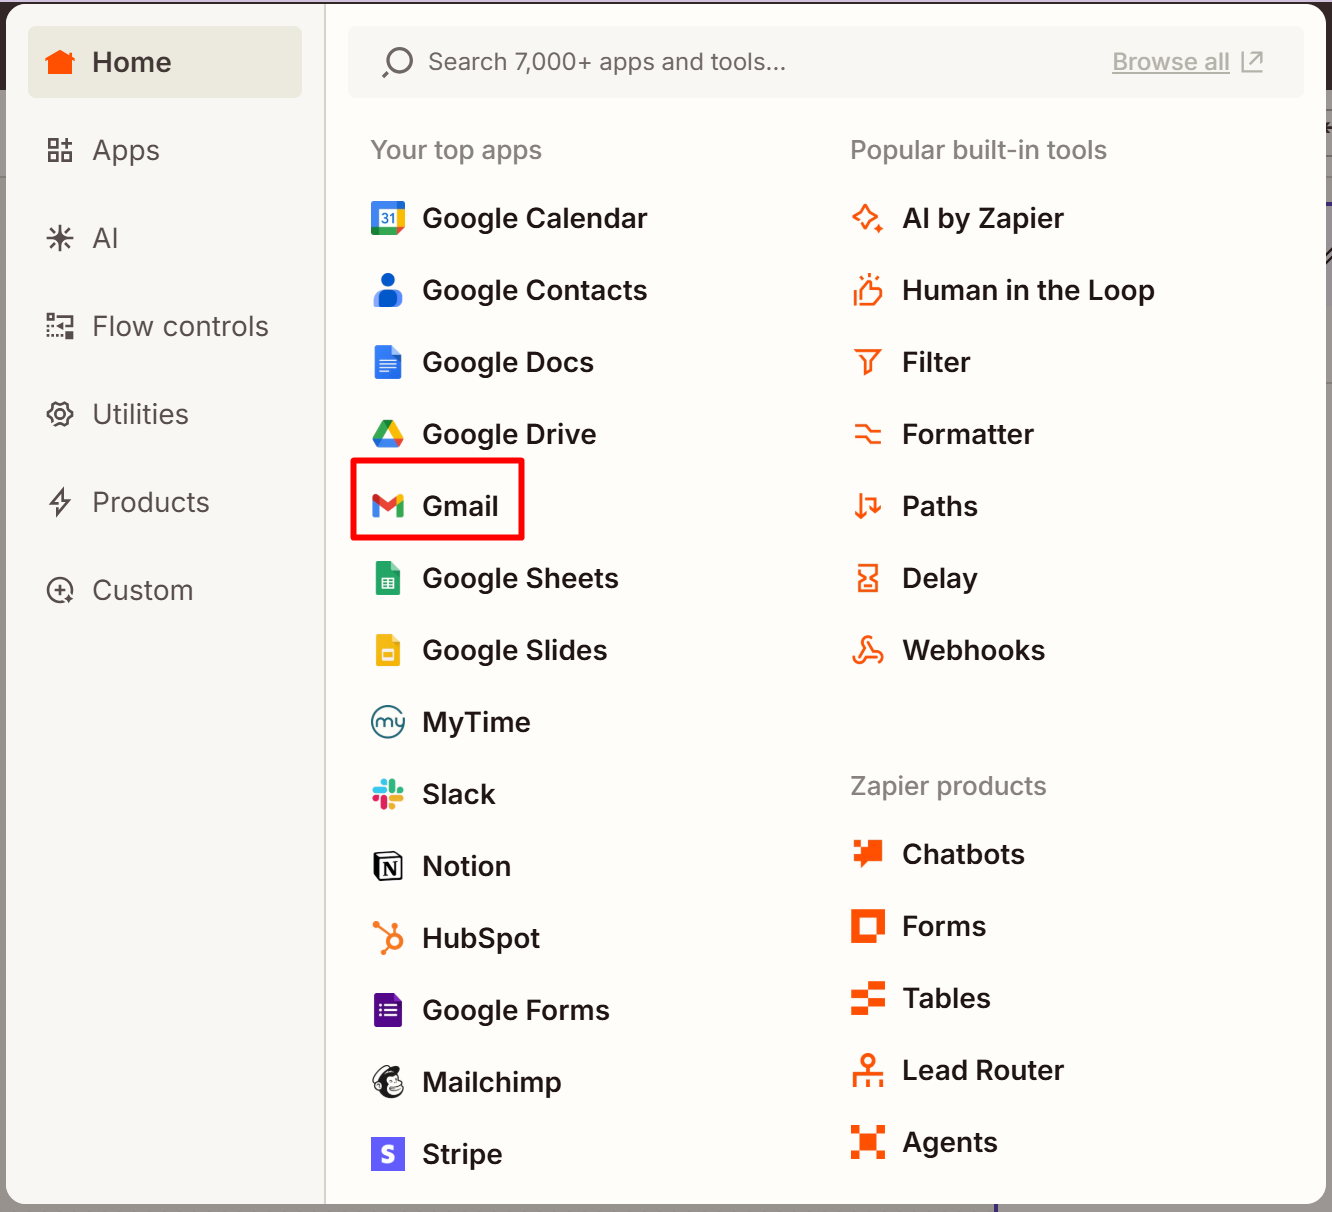1332x1212 pixels.
Task: Pick the Mailchimp monkey icon
Action: tap(388, 1082)
